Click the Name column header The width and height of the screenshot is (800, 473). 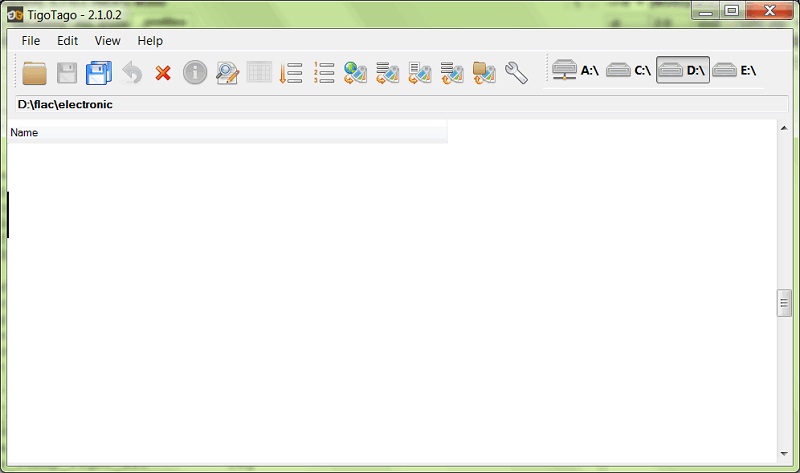[228, 133]
